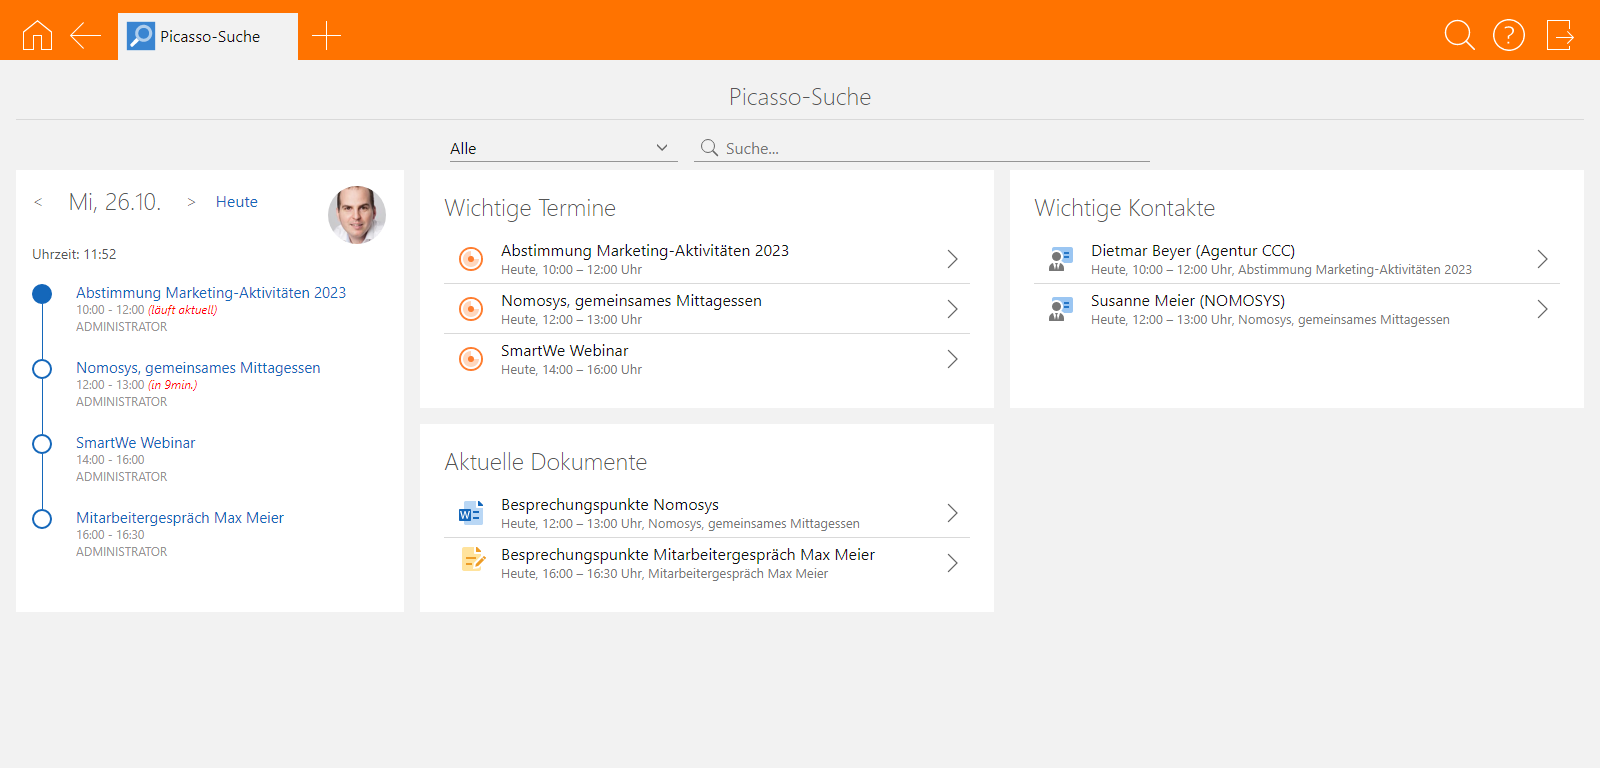Open timeline entry Nomosys, gemeinsames Mittagessen

click(198, 368)
